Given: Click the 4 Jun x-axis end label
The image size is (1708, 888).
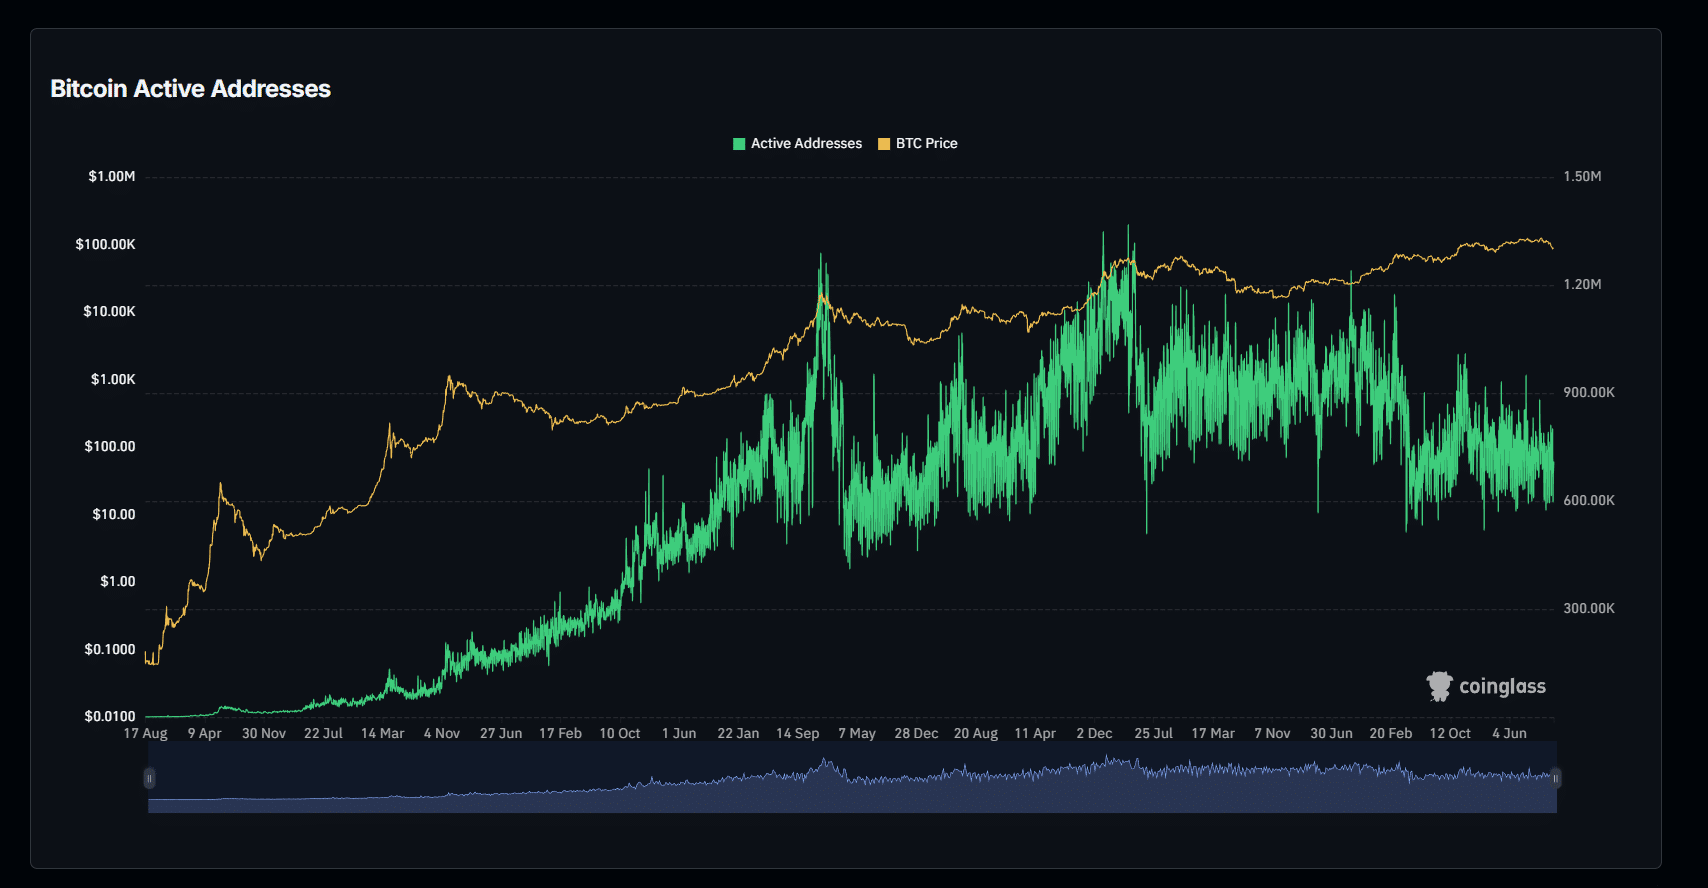Looking at the screenshot, I should (1509, 734).
